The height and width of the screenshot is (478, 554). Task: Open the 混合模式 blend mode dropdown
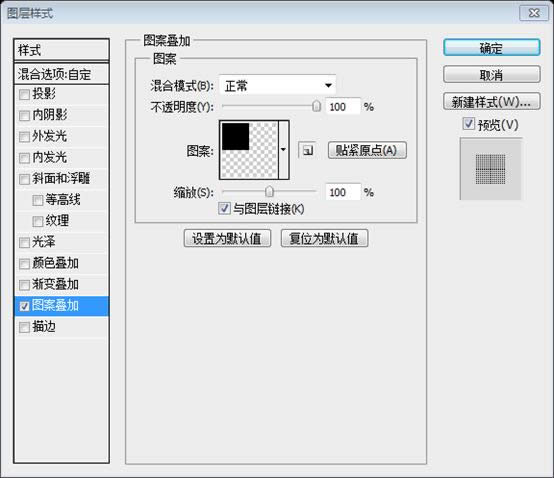[x=277, y=85]
